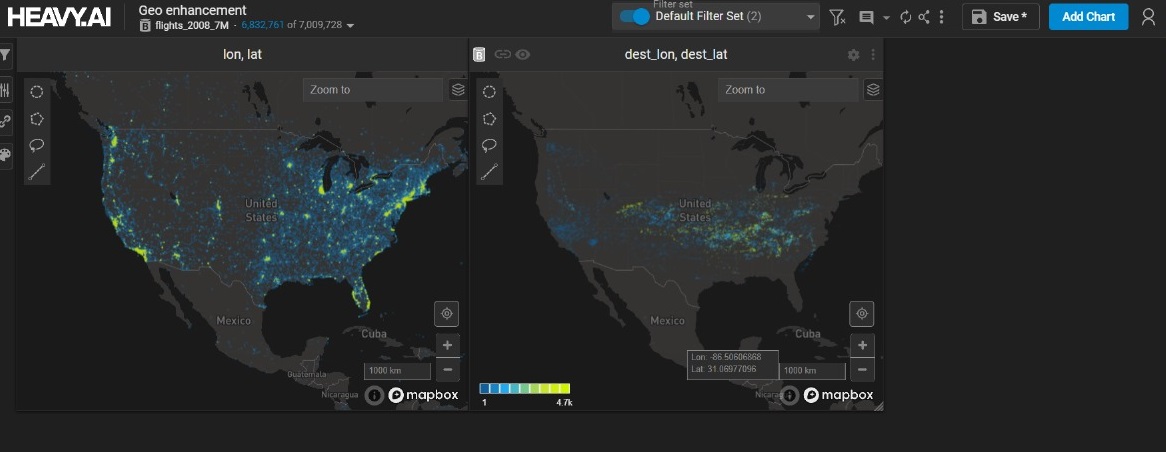Select polygon selection tool on dest_lon map

(489, 119)
